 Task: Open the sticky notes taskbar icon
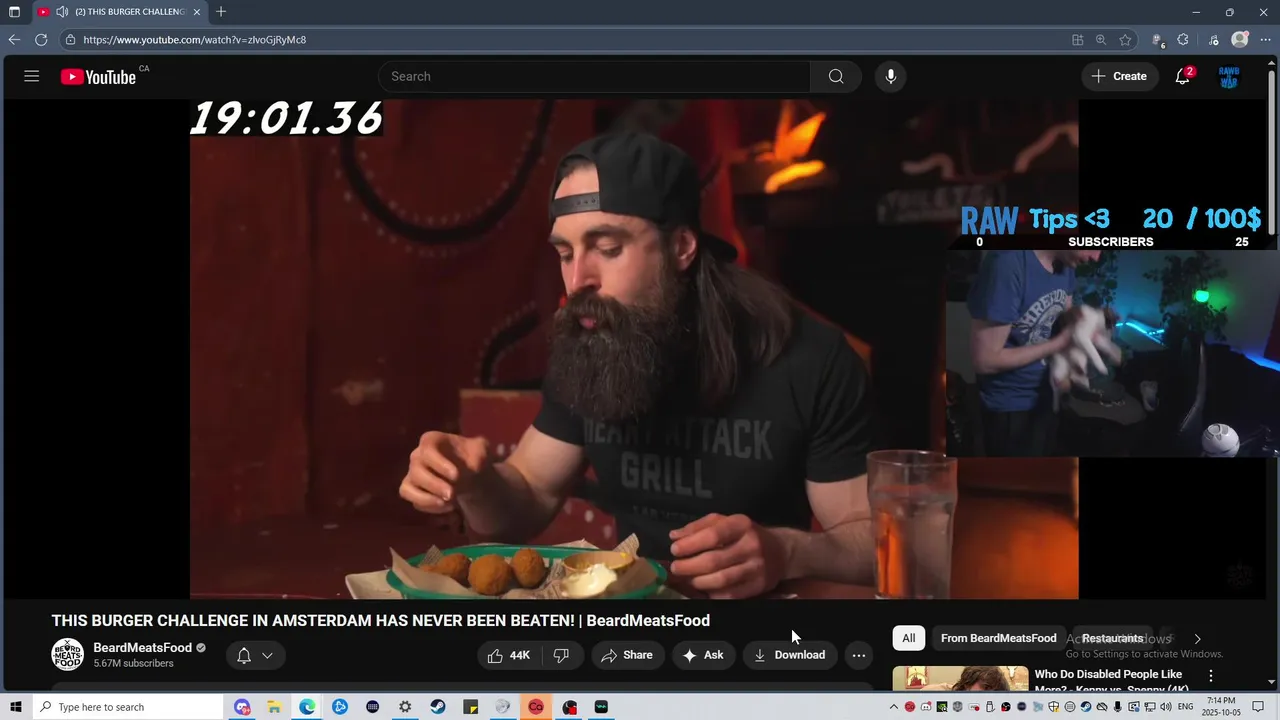point(471,707)
